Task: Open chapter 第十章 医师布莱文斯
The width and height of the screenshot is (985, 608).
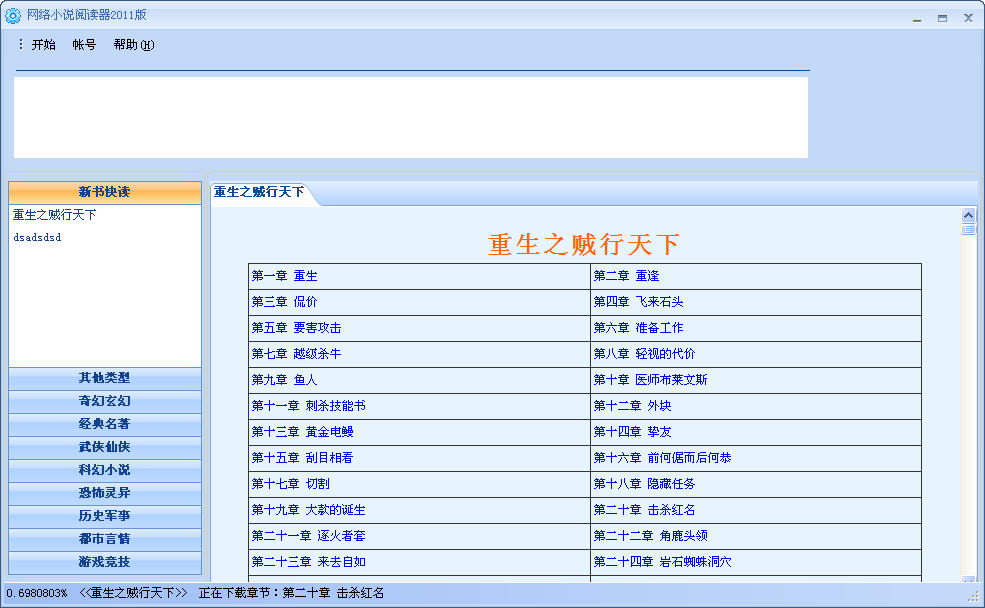Action: click(651, 380)
